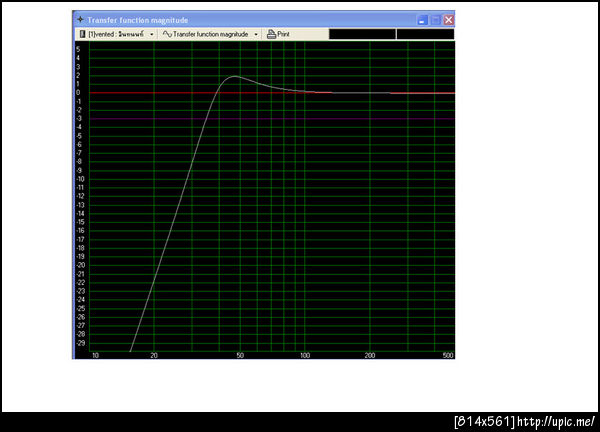Viewport: 600px width, 432px height.
Task: Click the Print button label
Action: point(283,34)
